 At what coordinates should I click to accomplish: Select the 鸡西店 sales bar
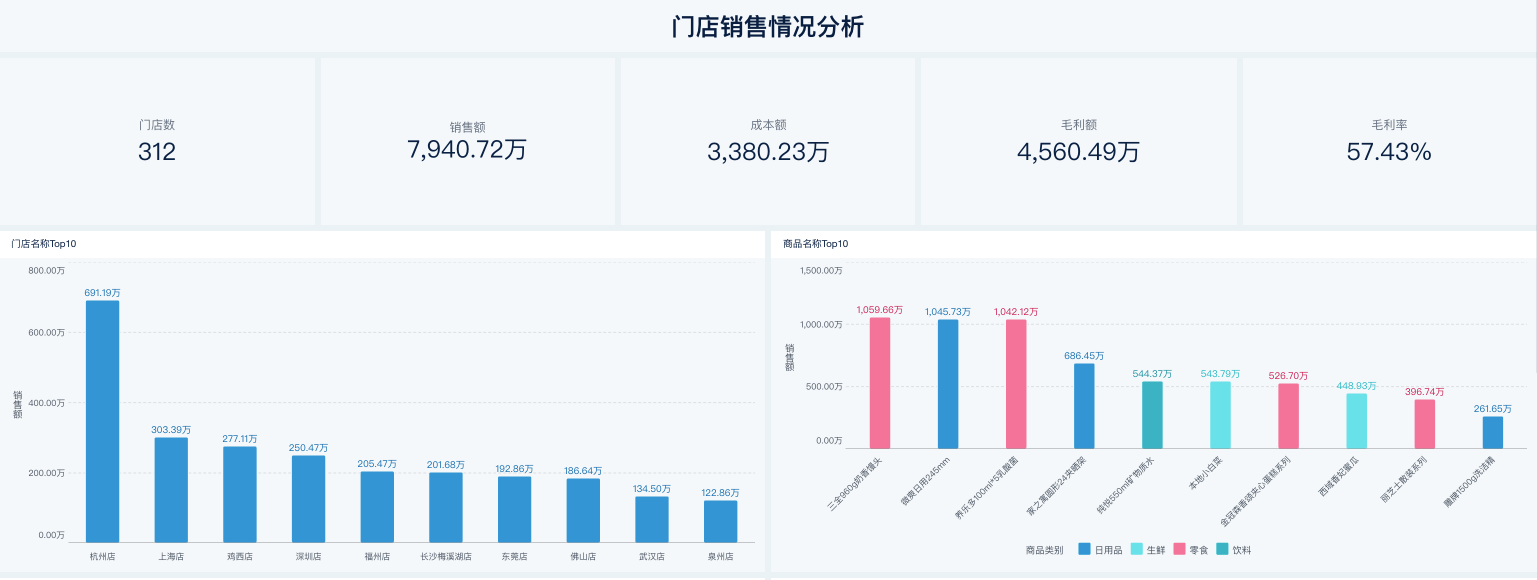click(240, 494)
